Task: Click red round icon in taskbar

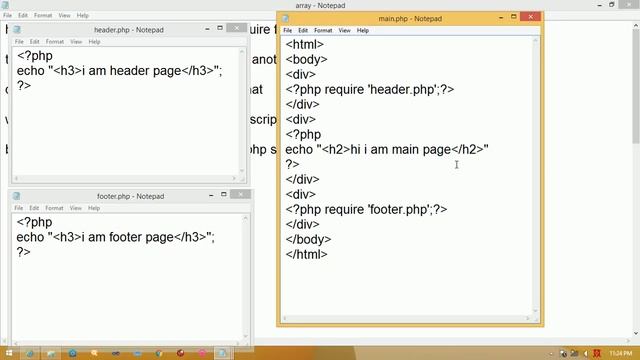Action: [x=180, y=353]
